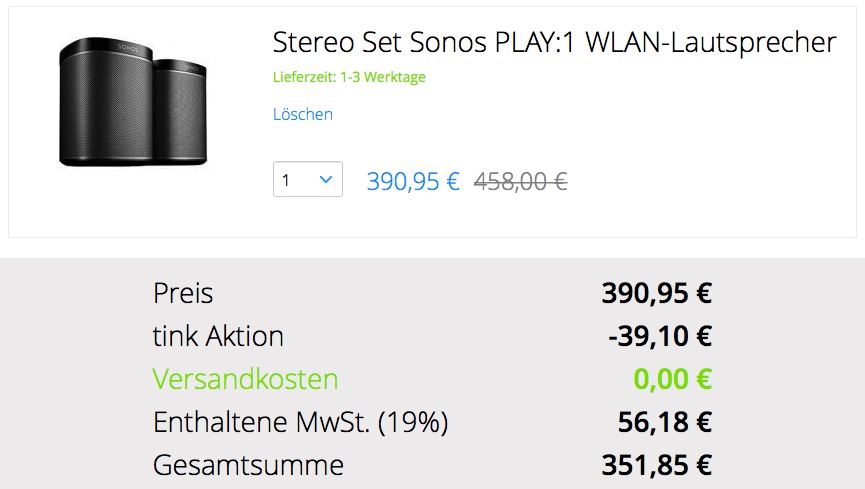Click the tink Aktion discount label
The width and height of the screenshot is (865, 489).
(x=218, y=336)
